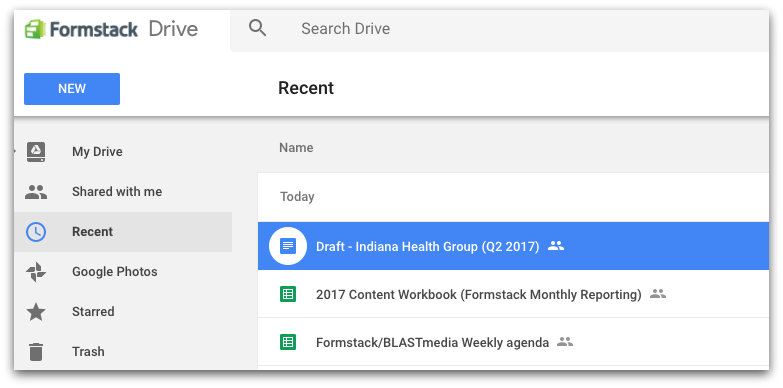Open the Starred section
This screenshot has width=783, height=388.
coord(93,312)
